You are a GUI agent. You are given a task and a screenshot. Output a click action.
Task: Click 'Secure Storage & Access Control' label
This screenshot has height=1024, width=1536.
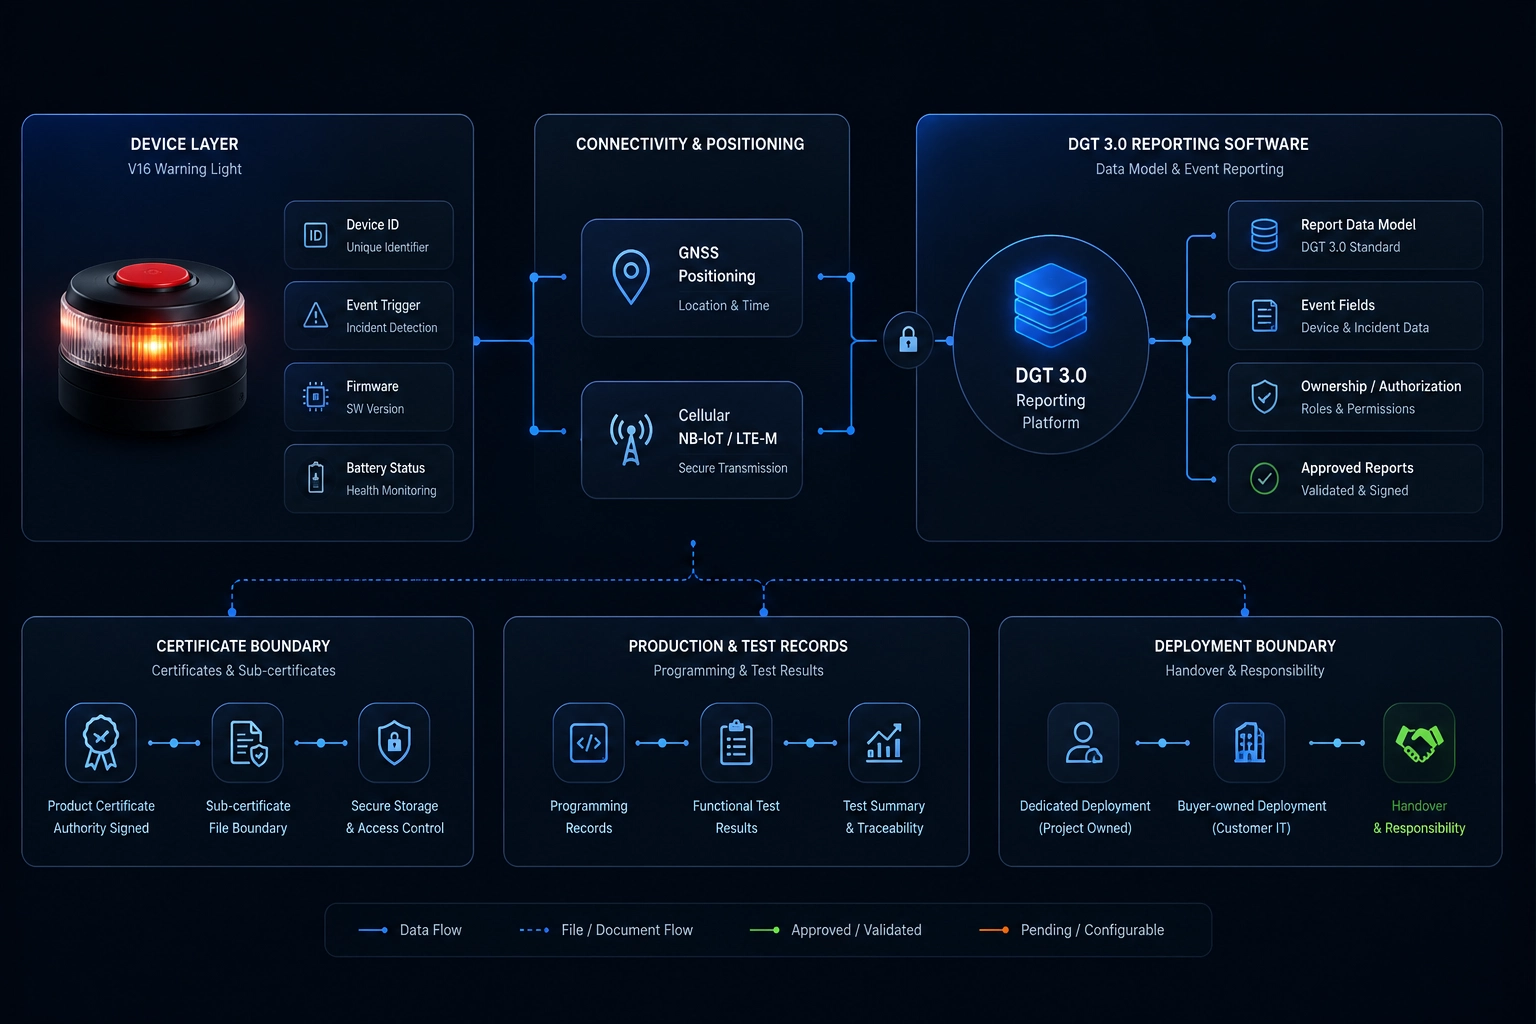(x=394, y=817)
